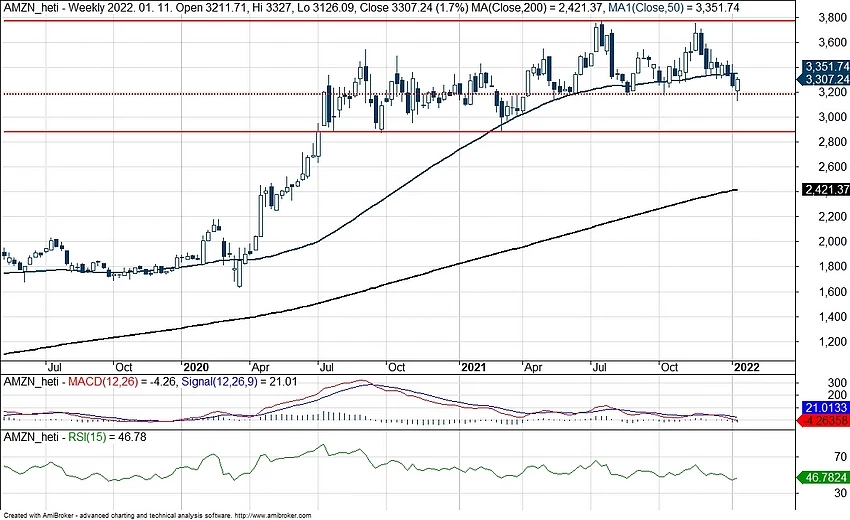Select the 3,351.74 blue price label

click(827, 67)
